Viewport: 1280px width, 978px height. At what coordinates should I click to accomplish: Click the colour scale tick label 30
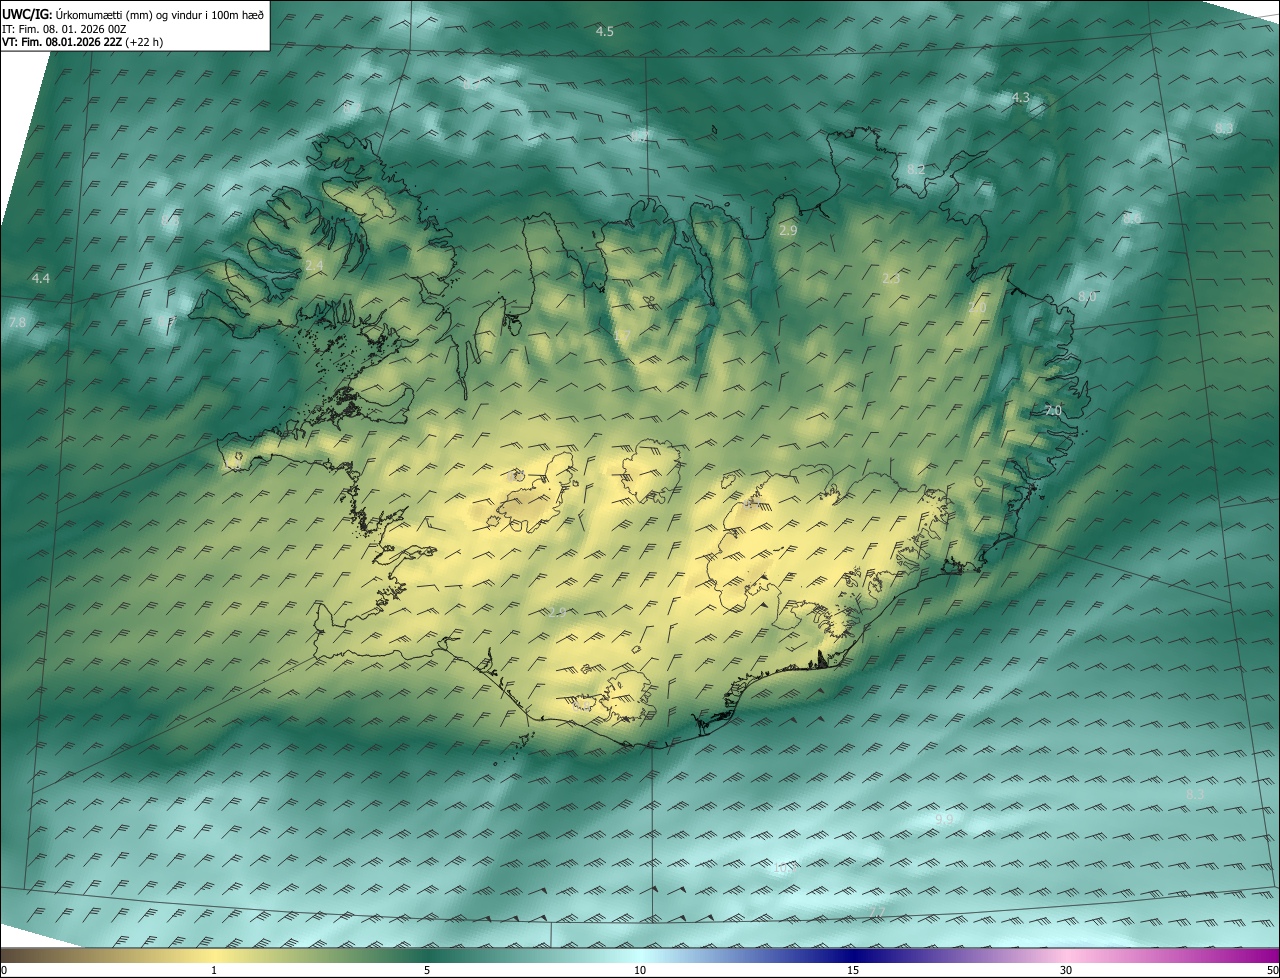(x=1066, y=970)
